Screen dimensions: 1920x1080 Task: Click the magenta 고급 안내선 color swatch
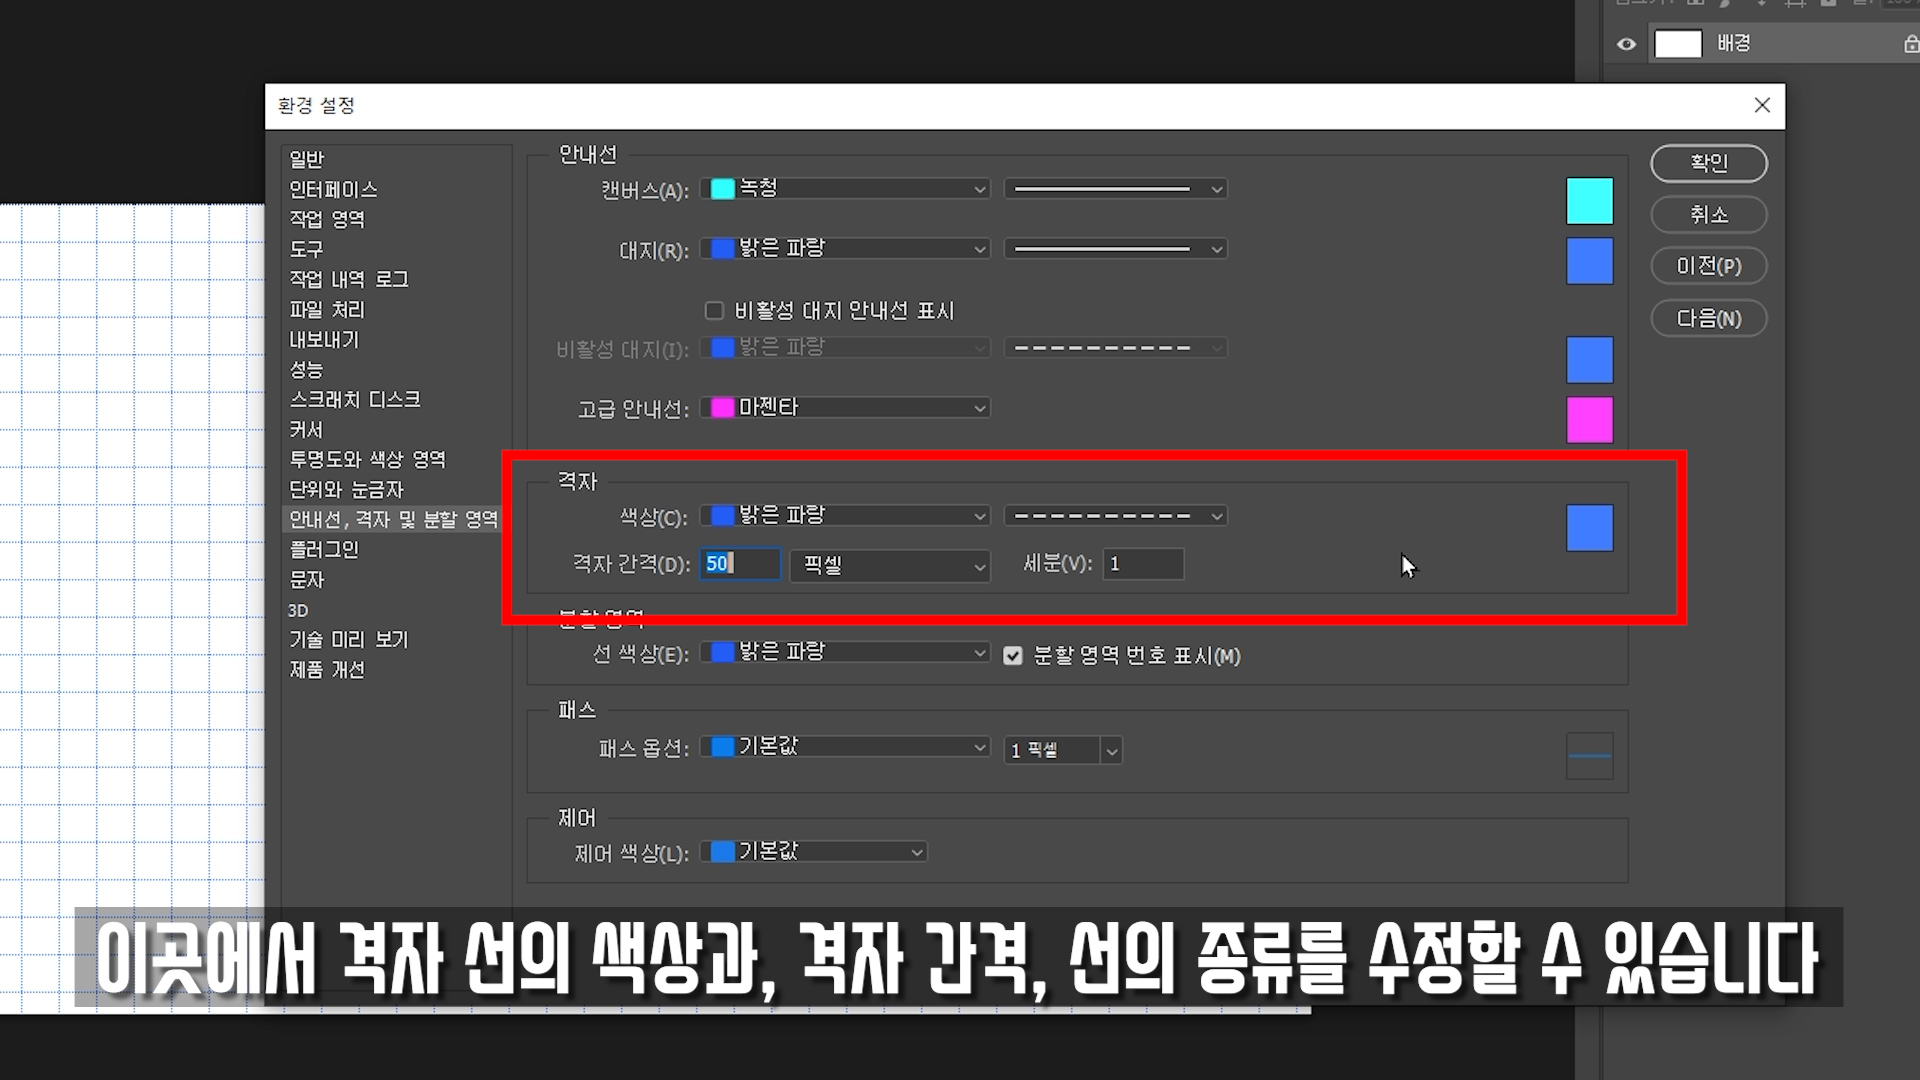click(1589, 419)
